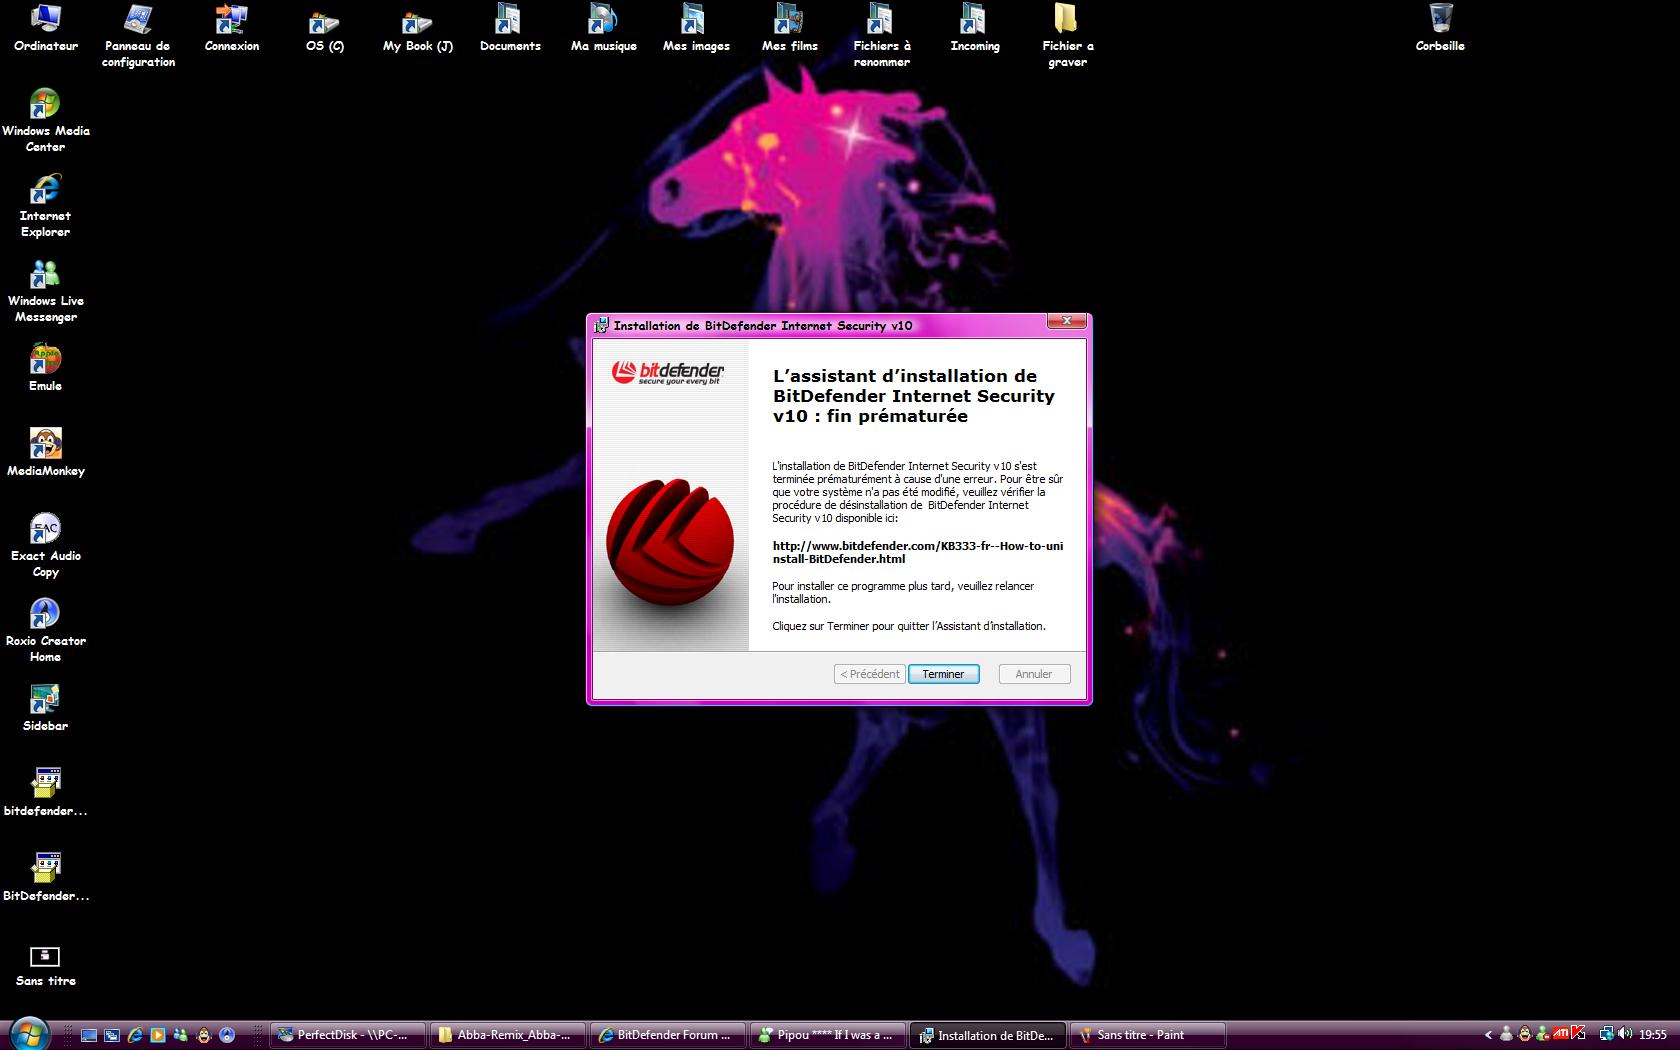Select the lowercase bitdefender... installer file icon
The height and width of the screenshot is (1050, 1680).
coord(45,793)
